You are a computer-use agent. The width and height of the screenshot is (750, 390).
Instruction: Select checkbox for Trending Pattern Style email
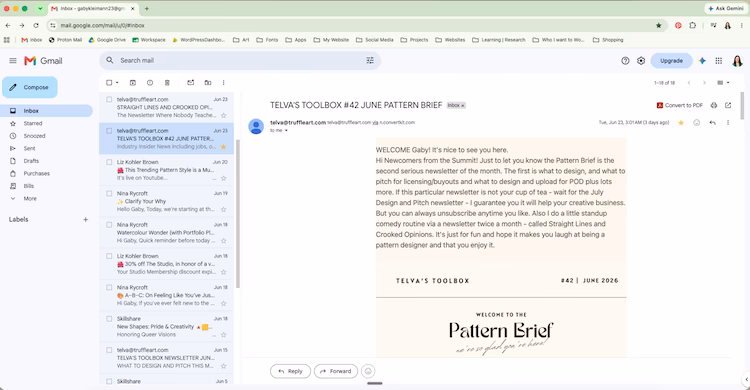(x=109, y=162)
